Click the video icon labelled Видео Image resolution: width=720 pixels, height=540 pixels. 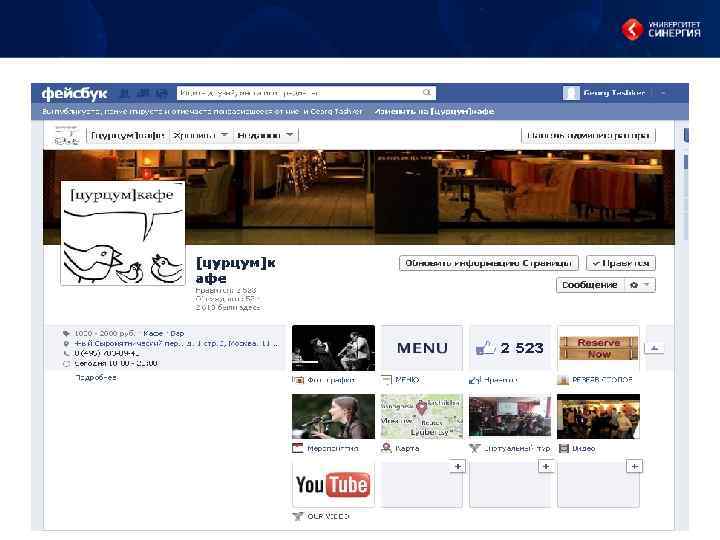pyautogui.click(x=563, y=448)
